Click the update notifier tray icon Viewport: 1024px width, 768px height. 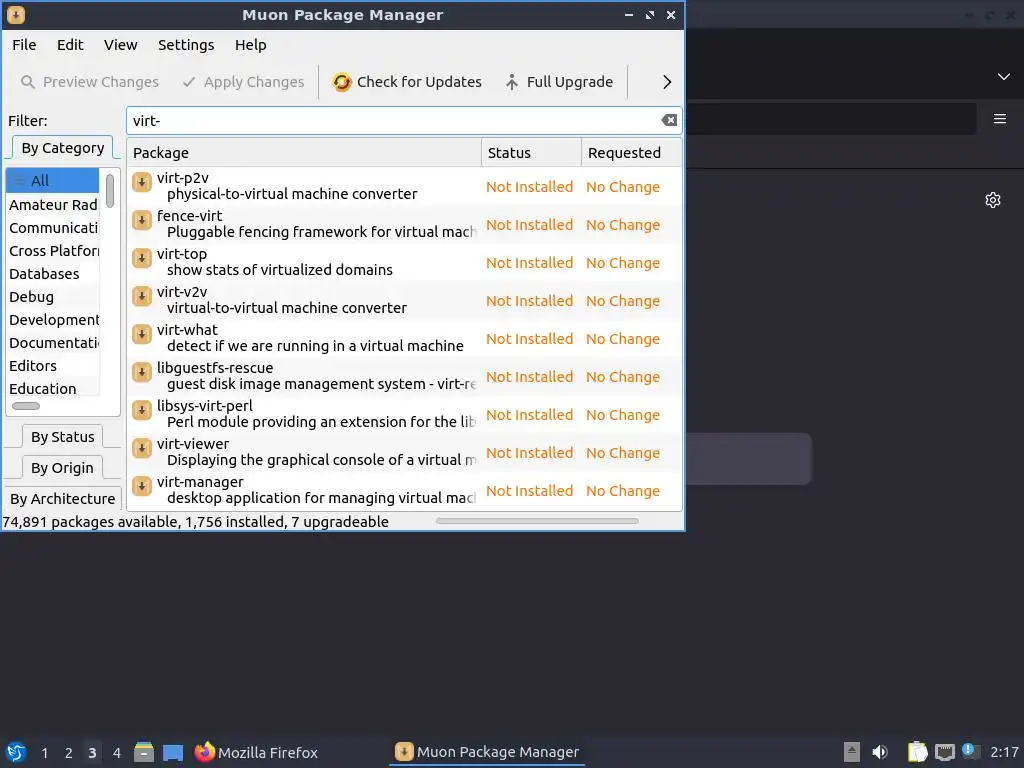(970, 751)
